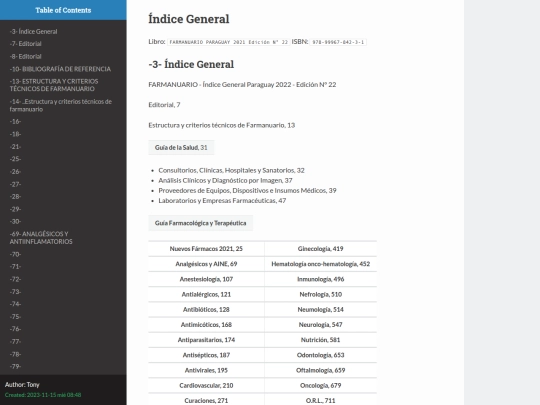
Task: Click table cell 'Antiparasitarios, 174'
Action: click(x=206, y=340)
